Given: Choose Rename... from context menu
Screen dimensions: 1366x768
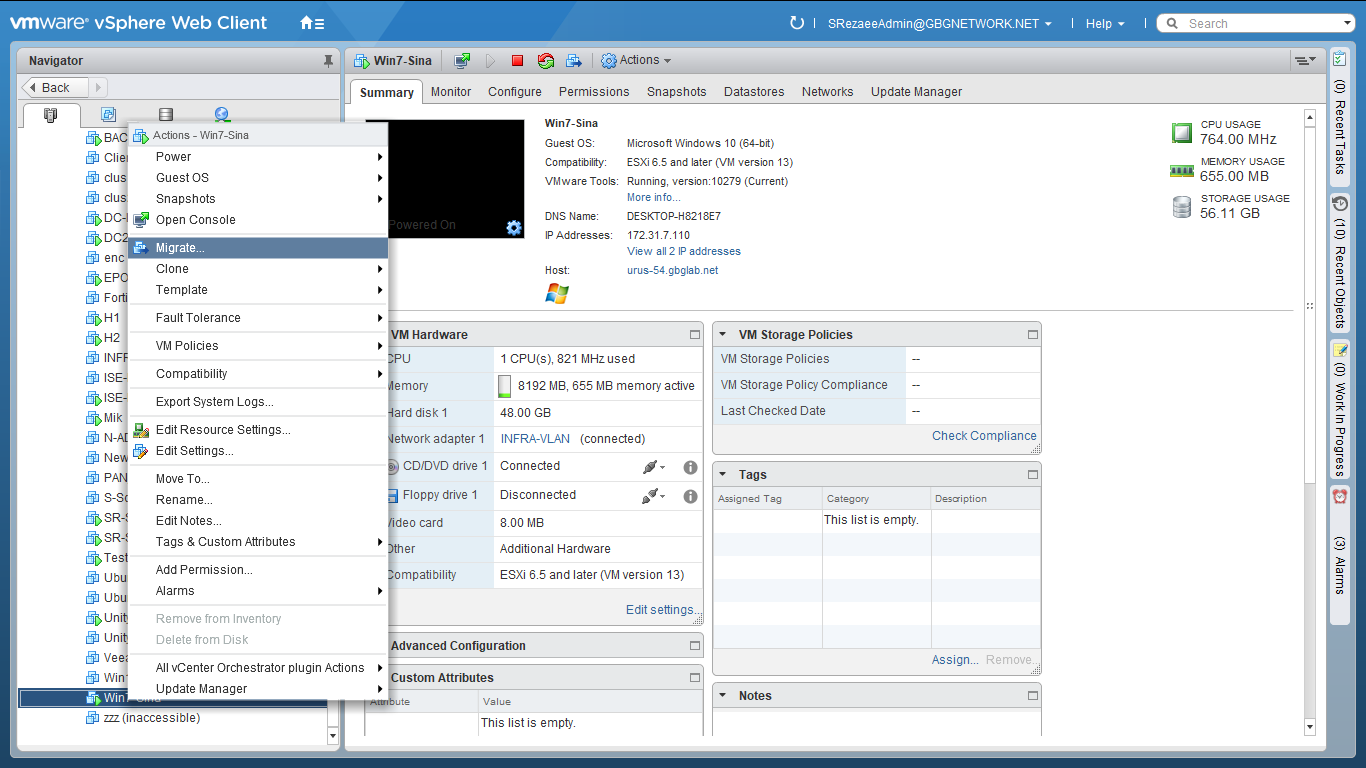Looking at the screenshot, I should coord(258,500).
